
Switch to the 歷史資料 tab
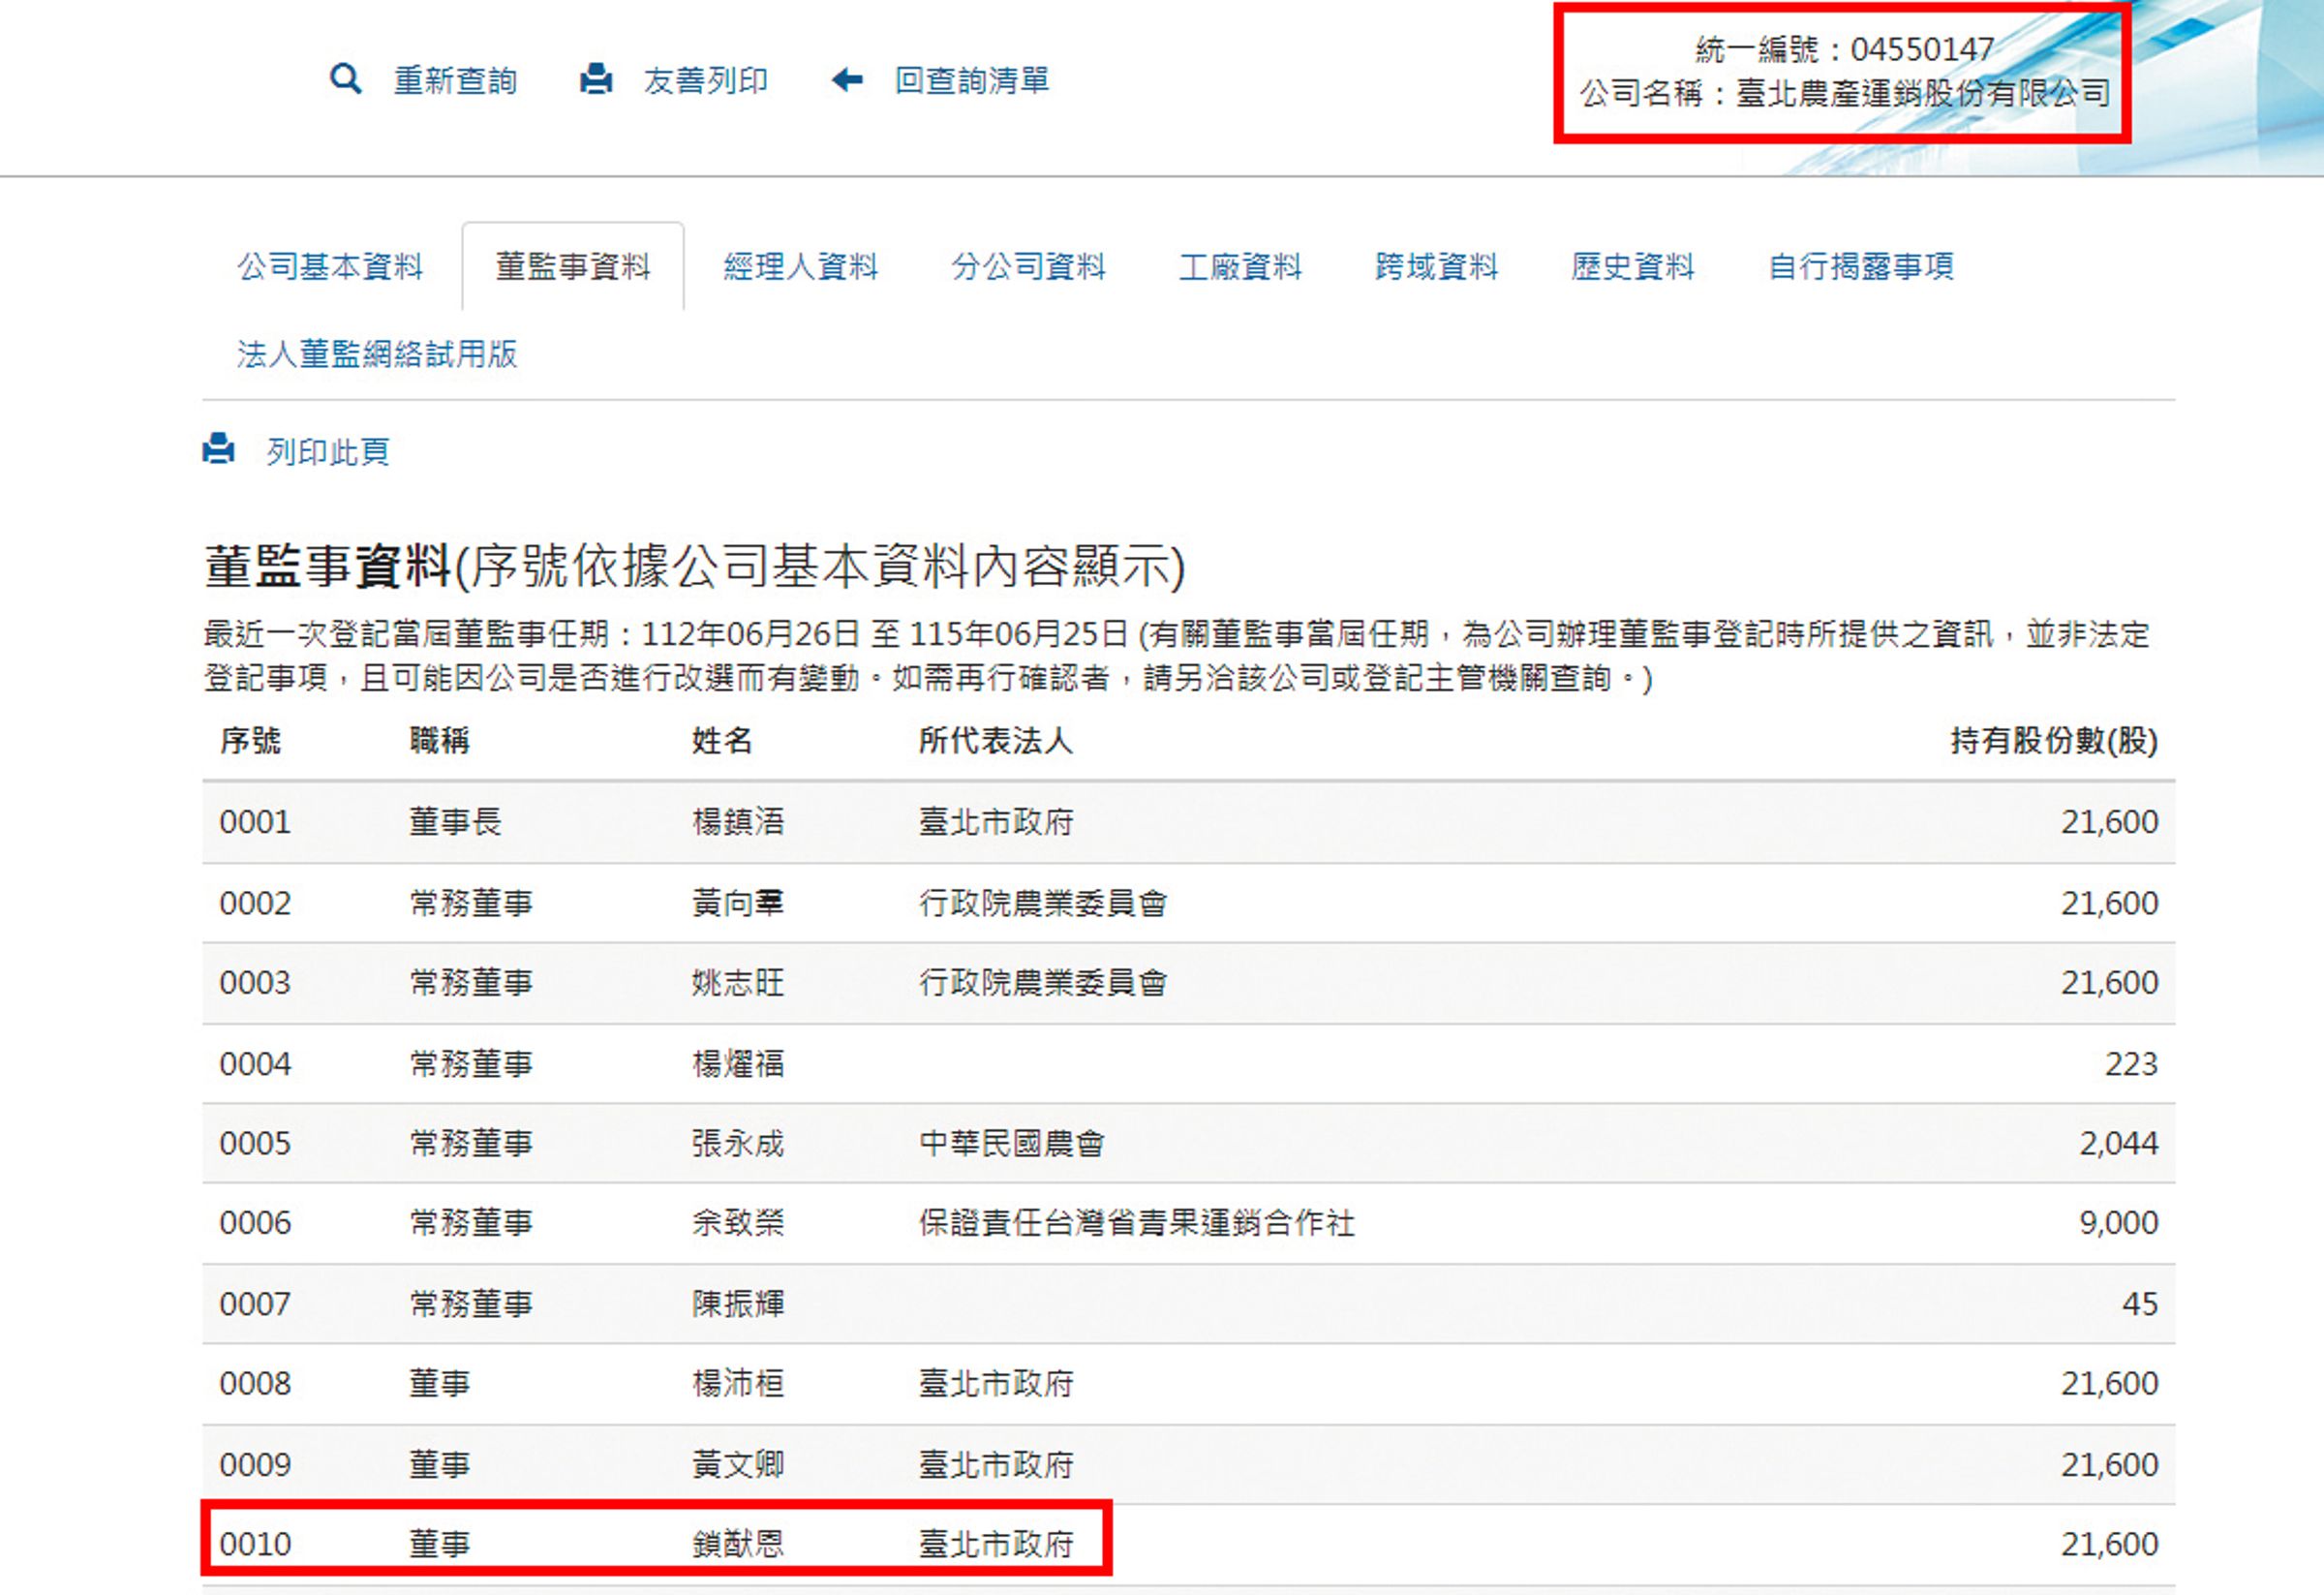[1633, 267]
